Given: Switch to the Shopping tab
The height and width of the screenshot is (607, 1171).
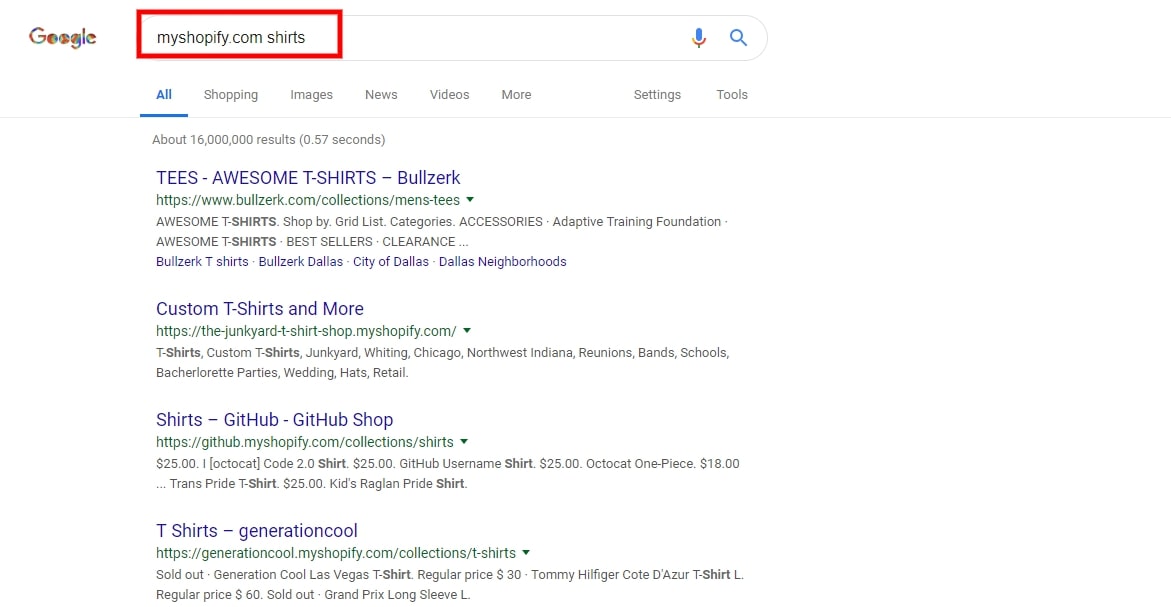Looking at the screenshot, I should coord(231,95).
